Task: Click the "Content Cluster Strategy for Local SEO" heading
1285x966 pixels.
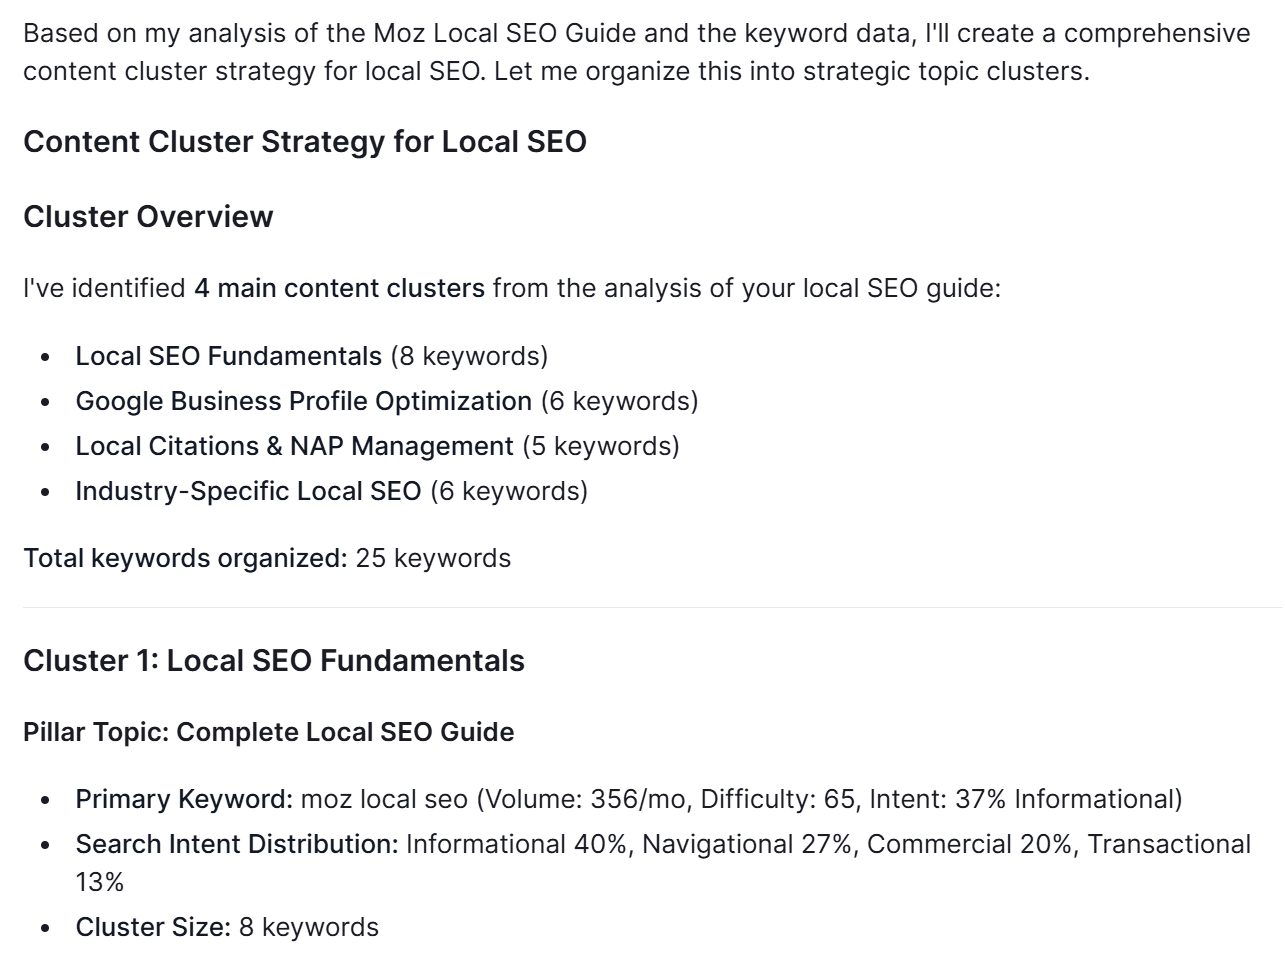Action: pyautogui.click(x=304, y=142)
